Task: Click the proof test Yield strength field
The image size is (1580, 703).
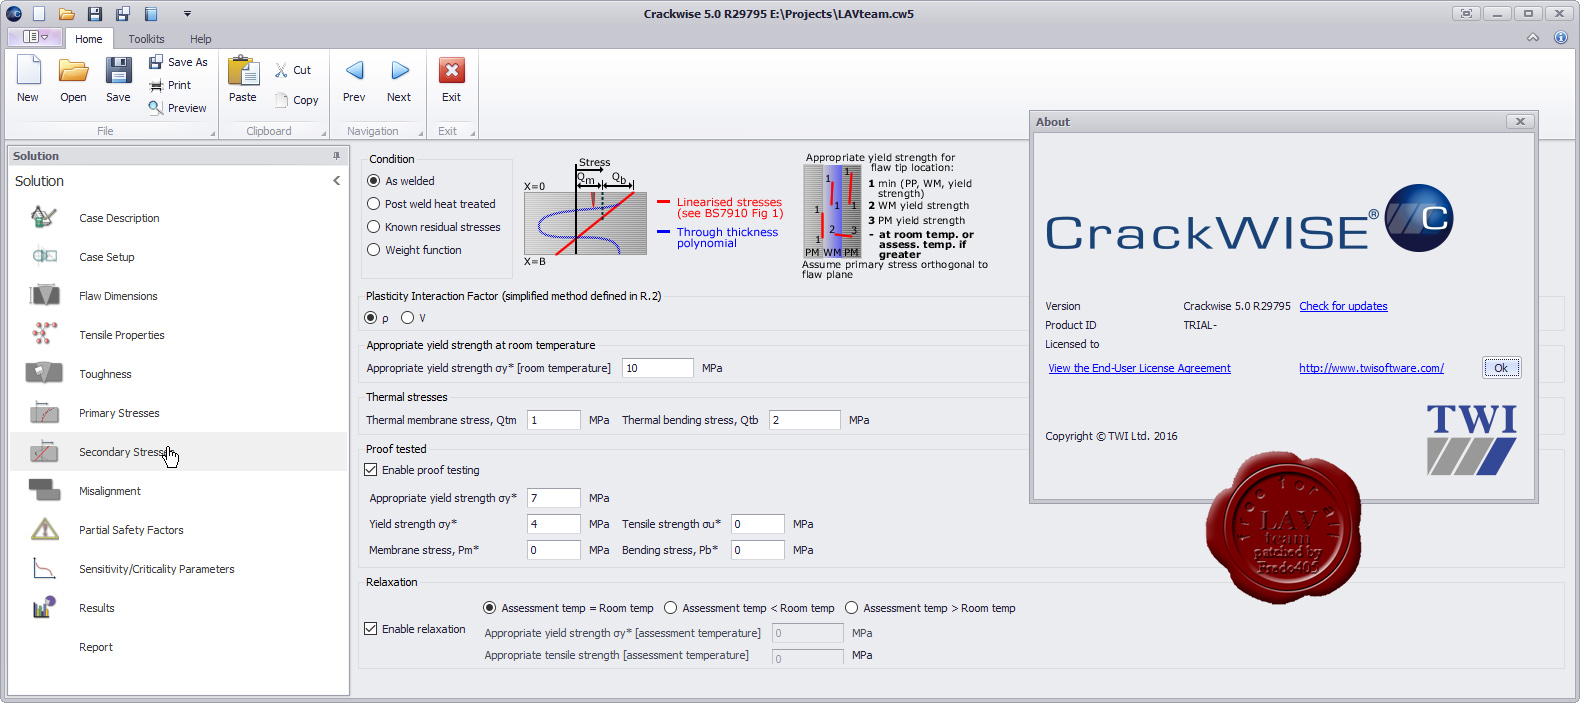Action: [x=554, y=524]
